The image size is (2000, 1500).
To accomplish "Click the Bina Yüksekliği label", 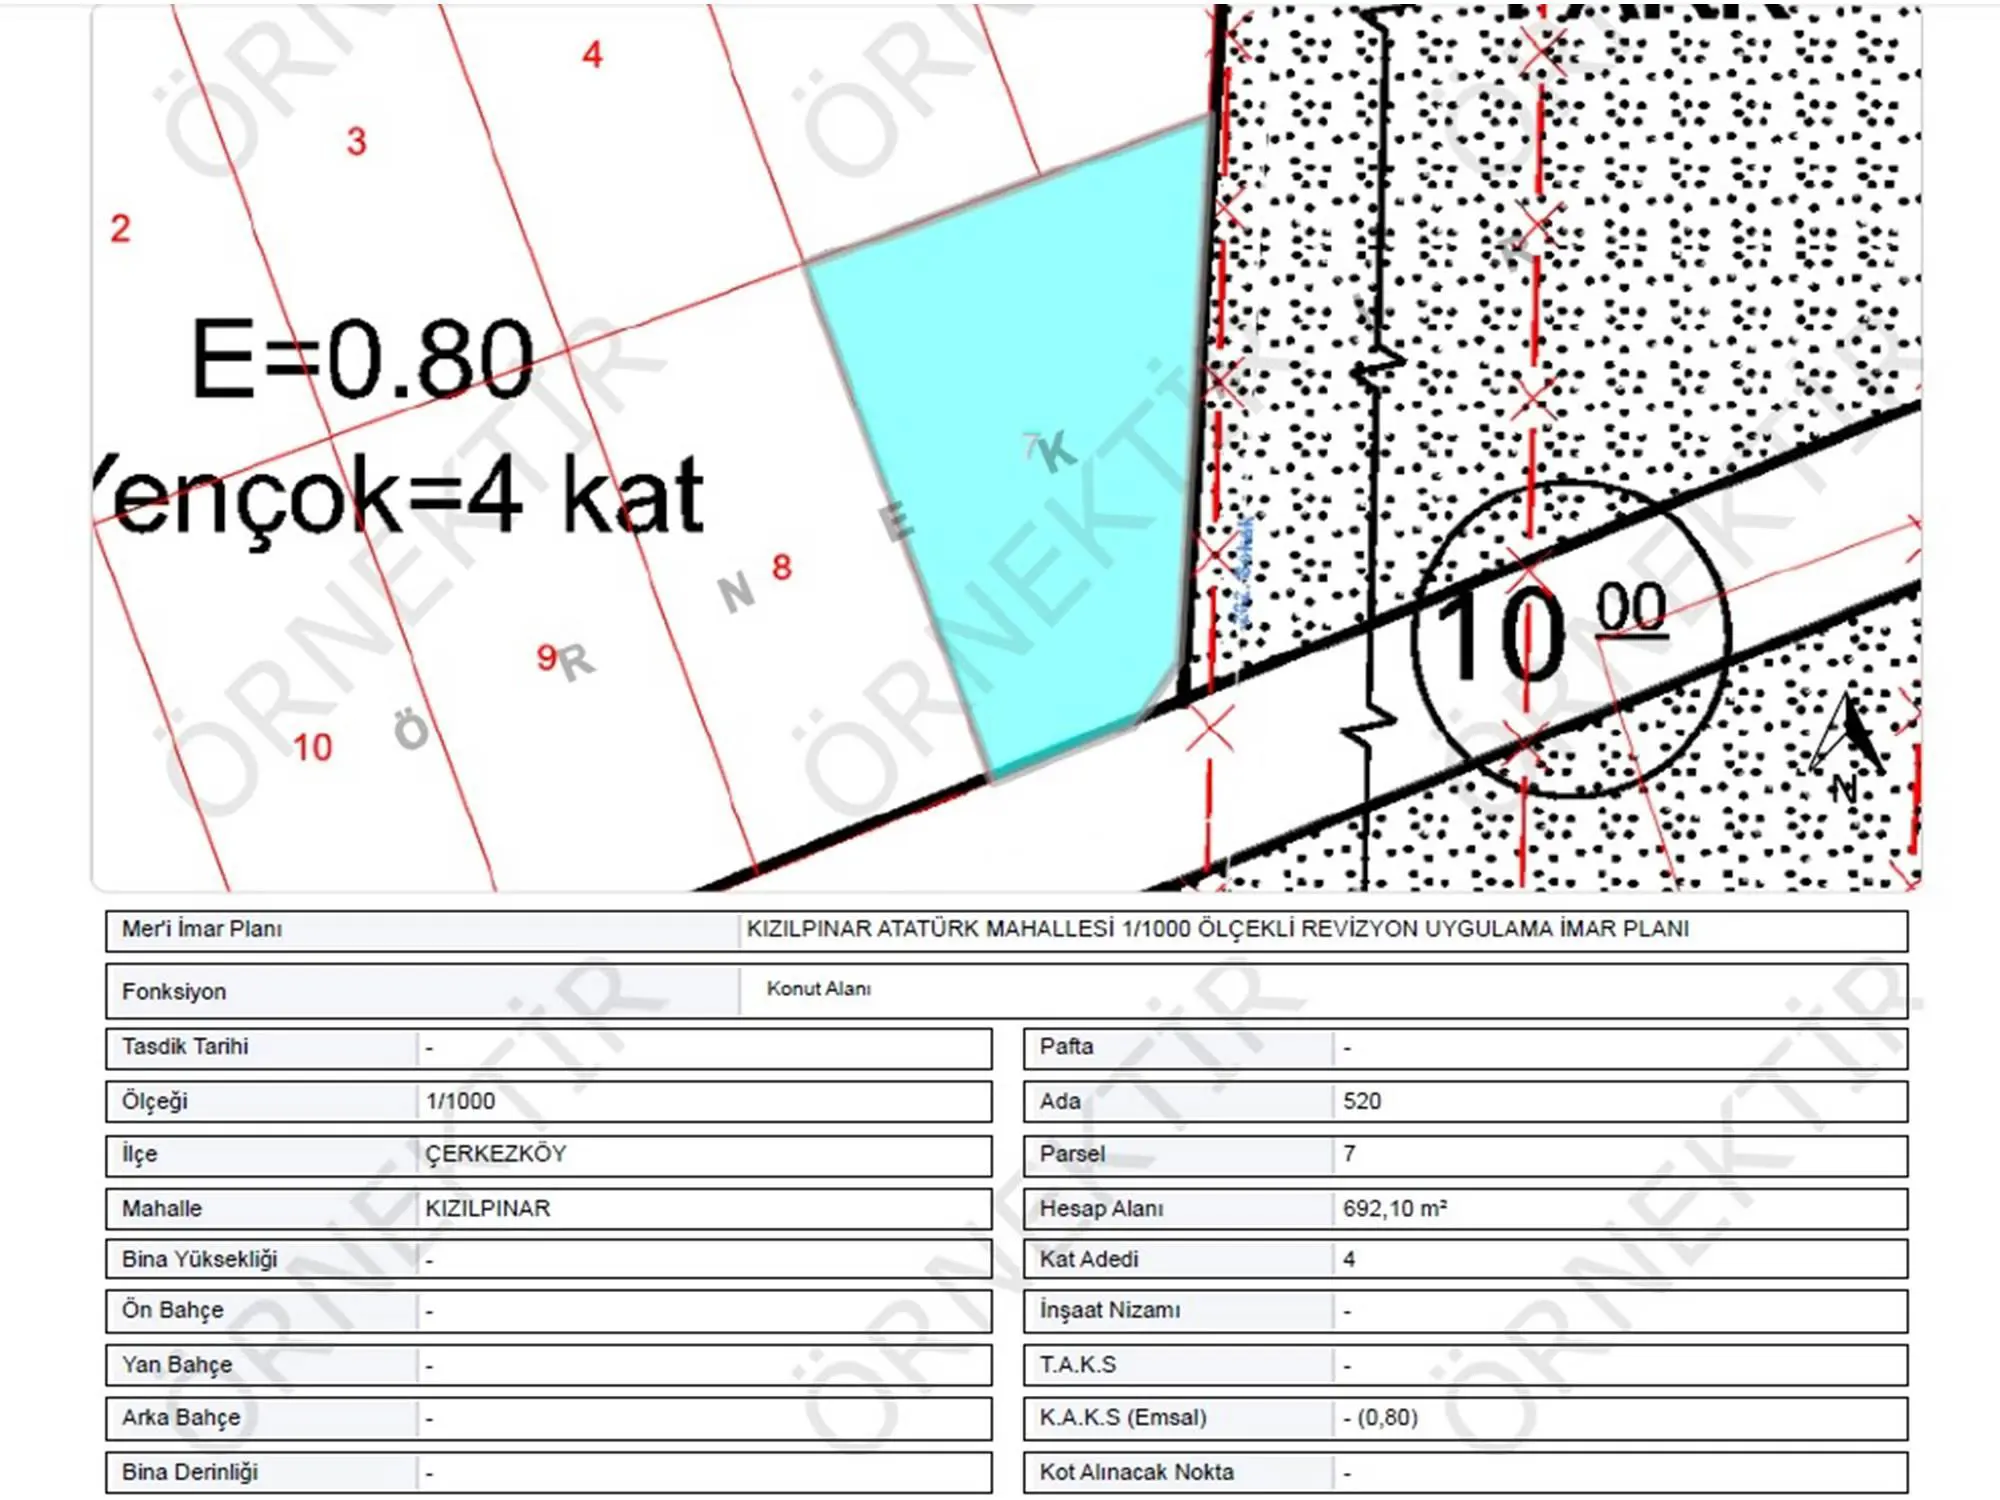I will coord(200,1259).
